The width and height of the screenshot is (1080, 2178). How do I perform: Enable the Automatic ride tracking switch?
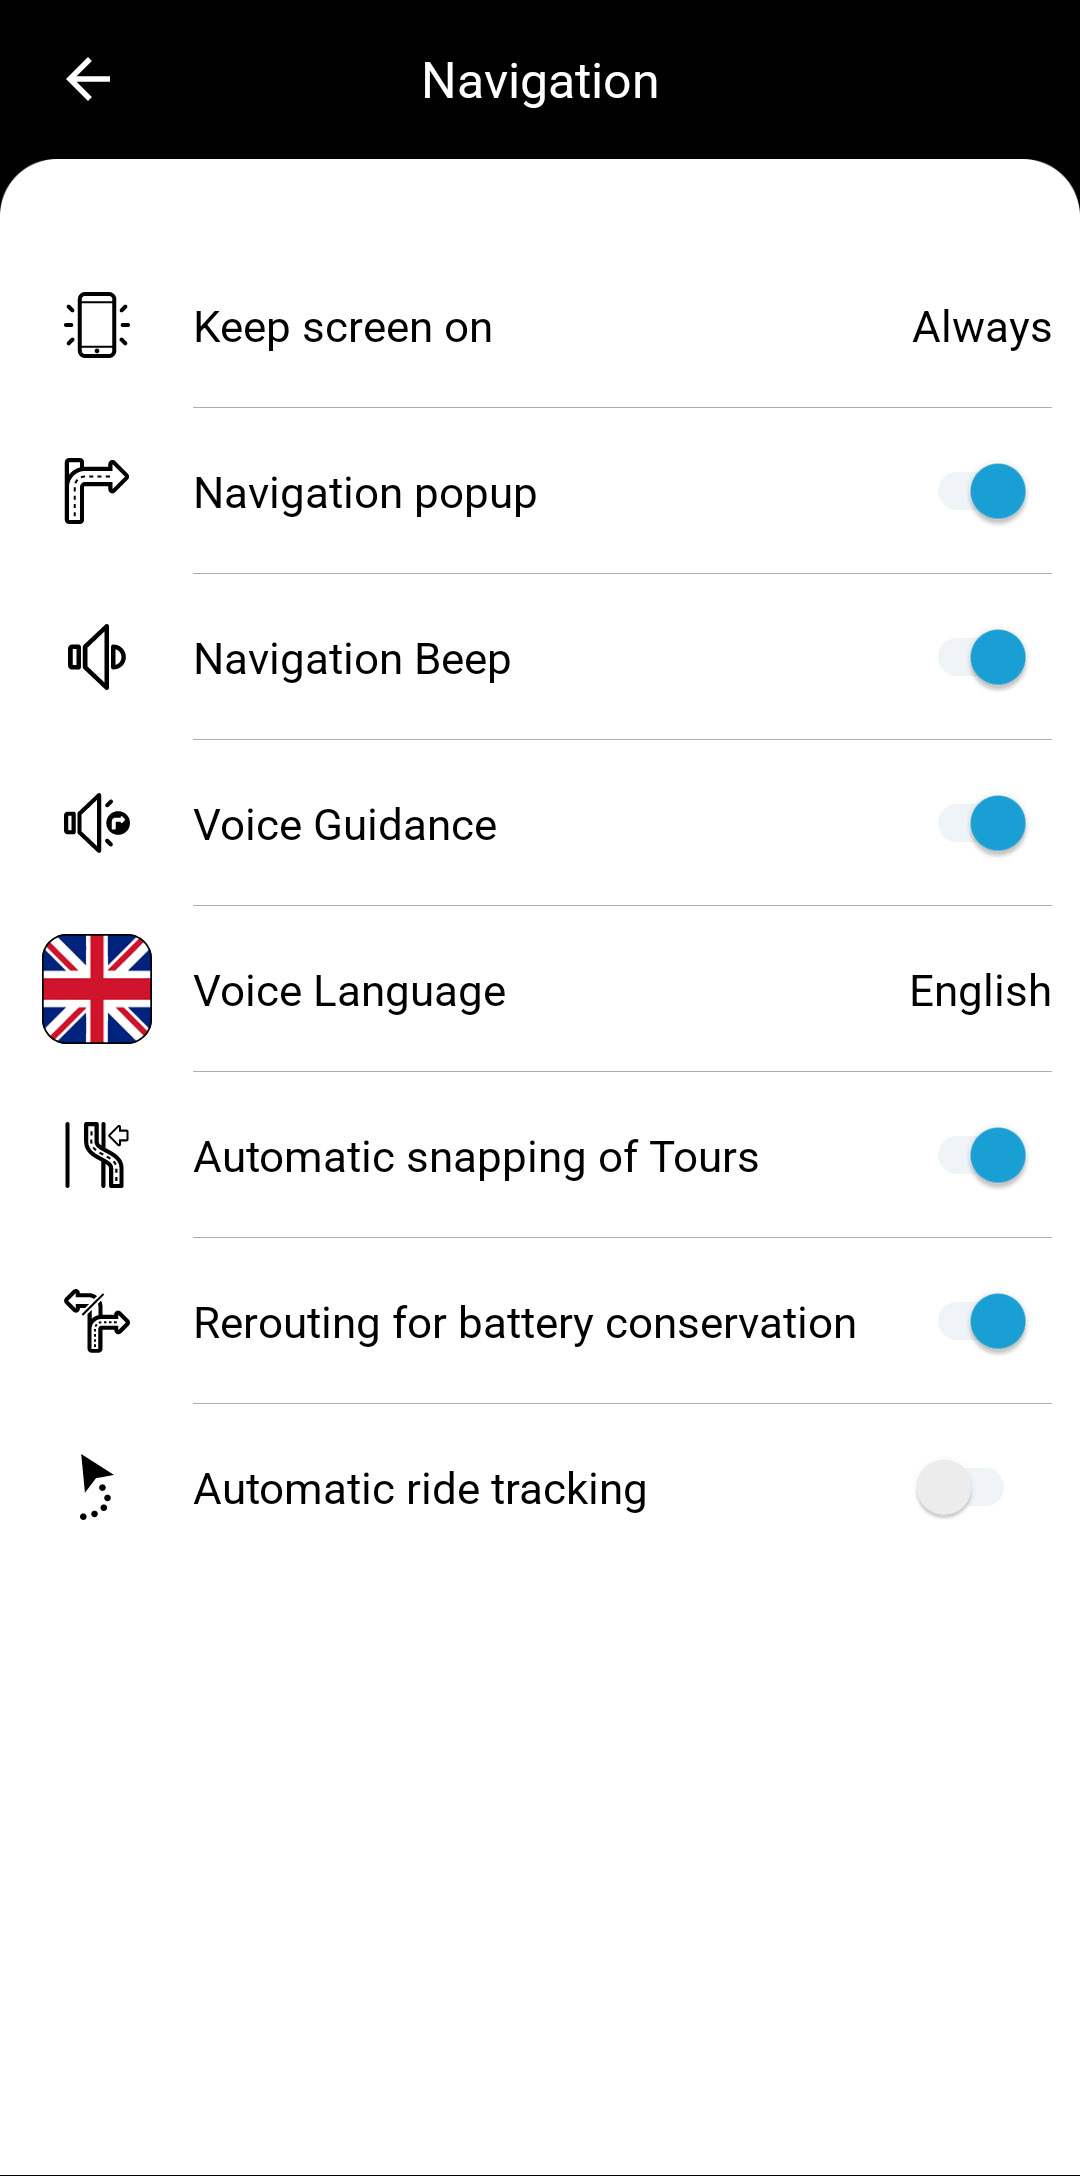(x=960, y=1487)
